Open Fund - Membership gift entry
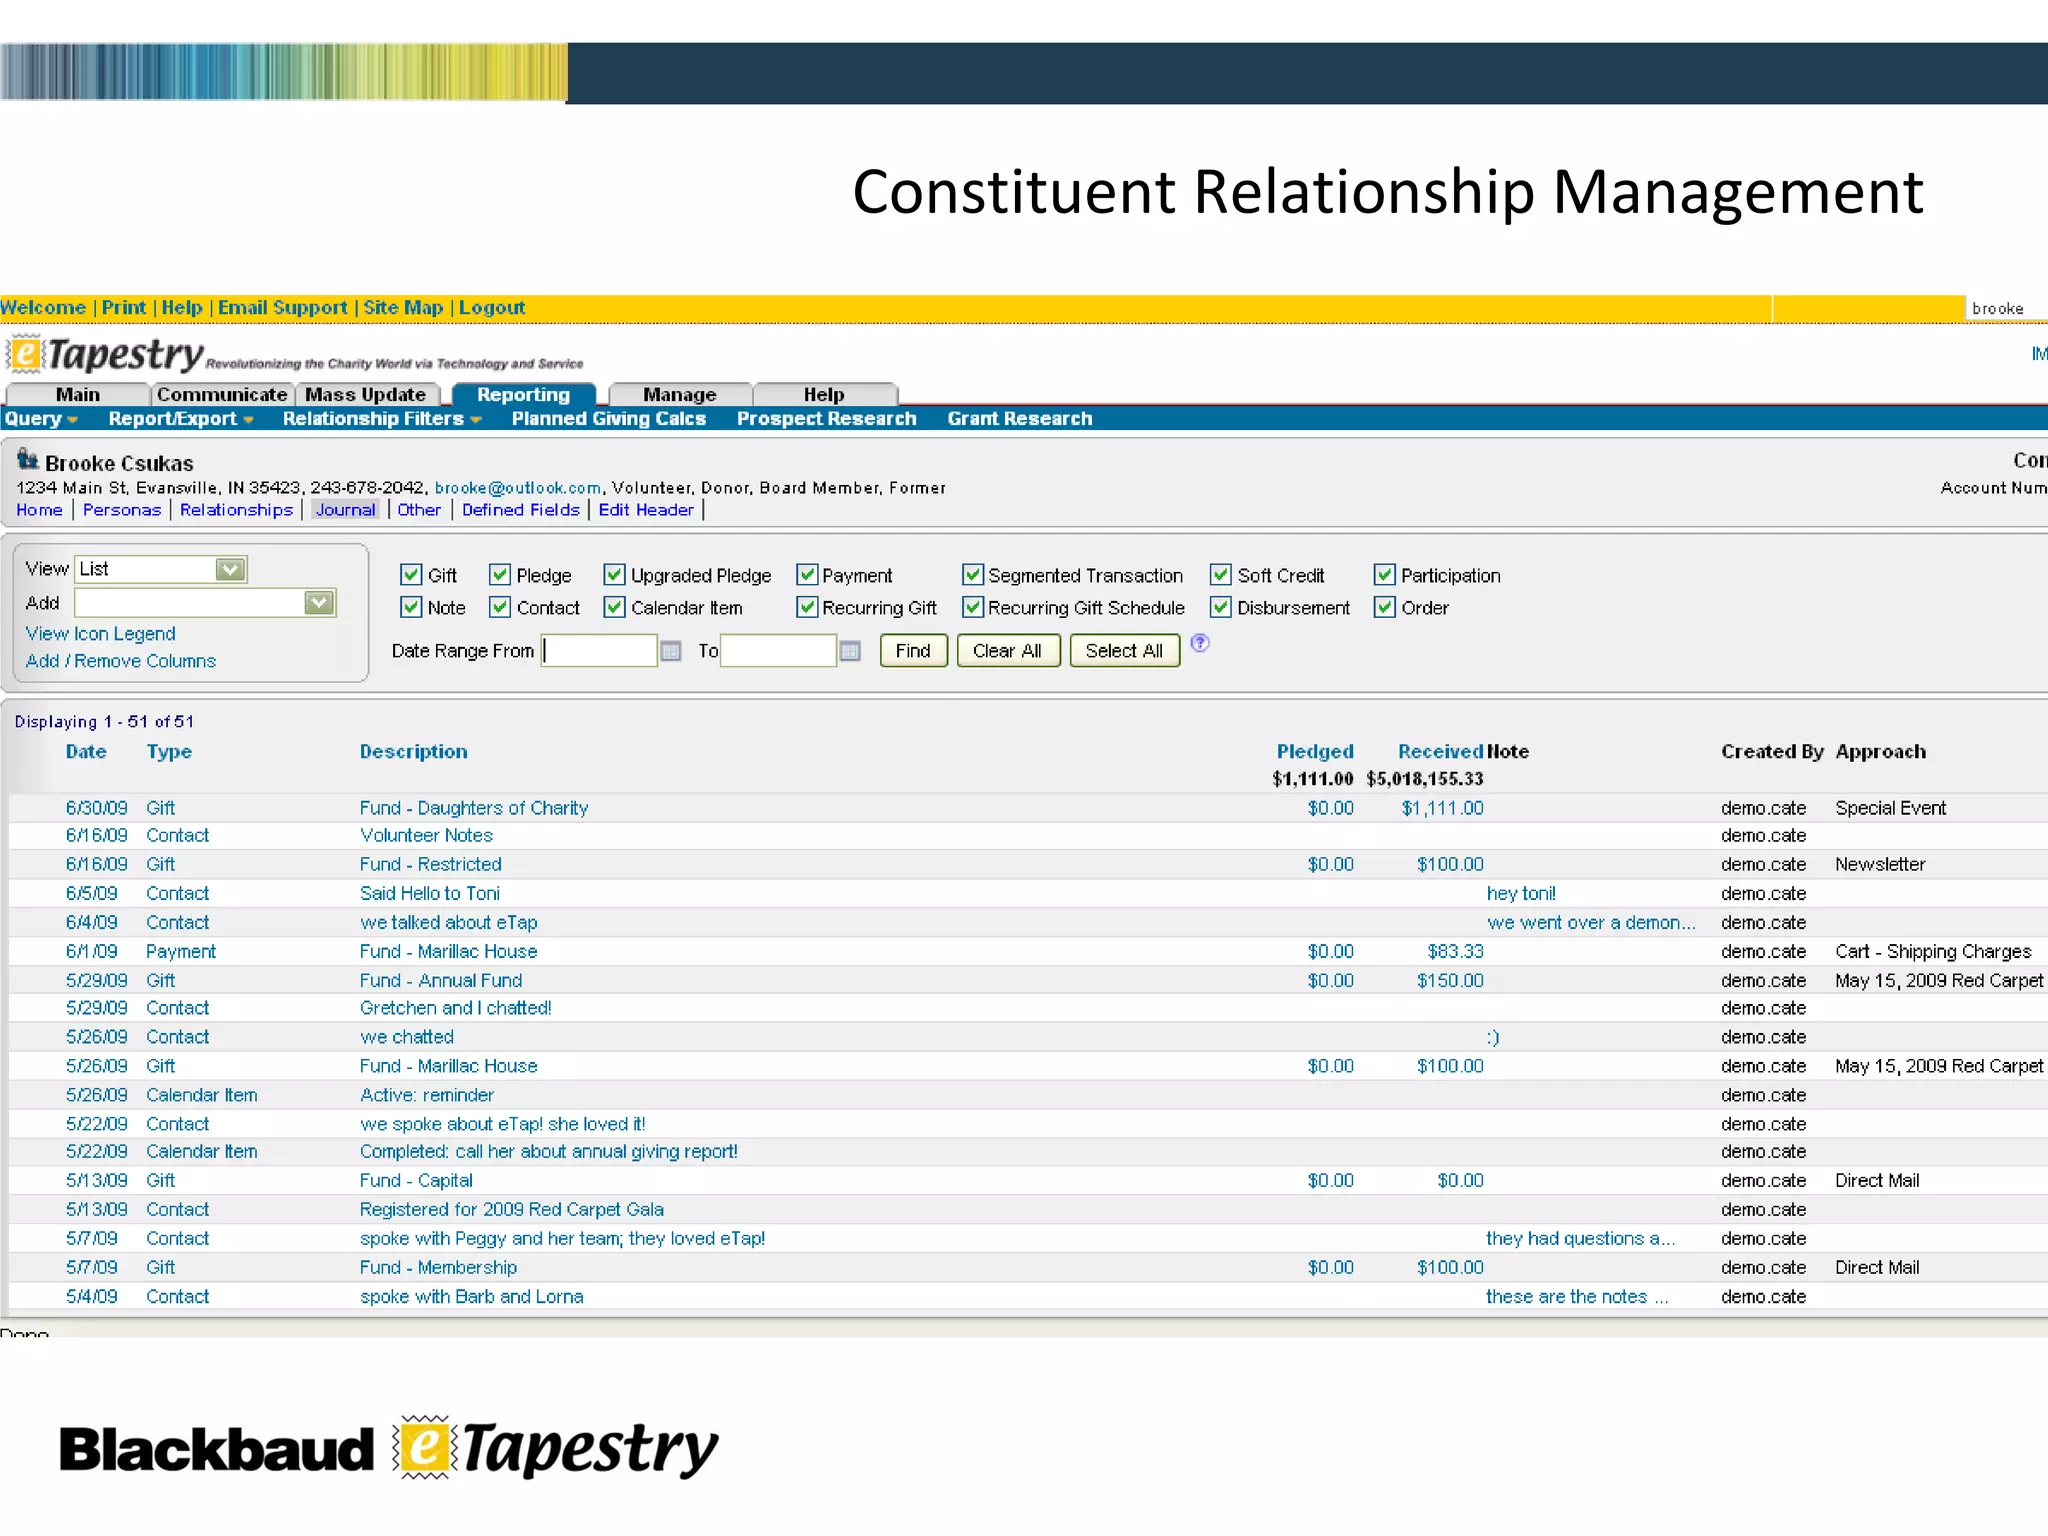Screen dimensions: 2048x1536 [x=438, y=1268]
